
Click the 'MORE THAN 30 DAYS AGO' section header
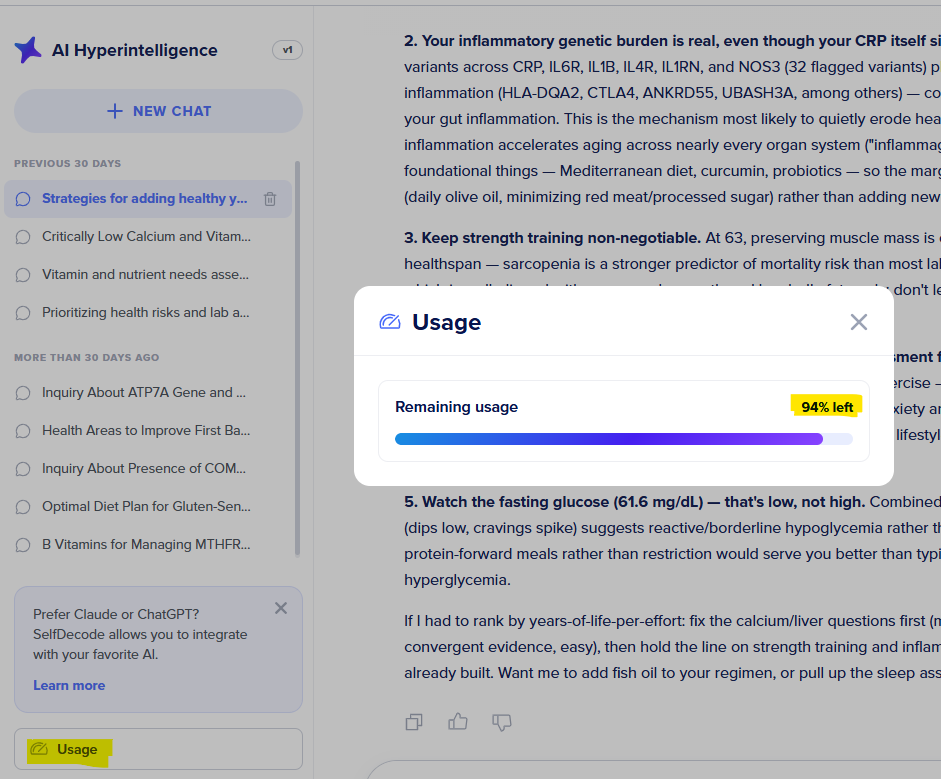[86, 358]
